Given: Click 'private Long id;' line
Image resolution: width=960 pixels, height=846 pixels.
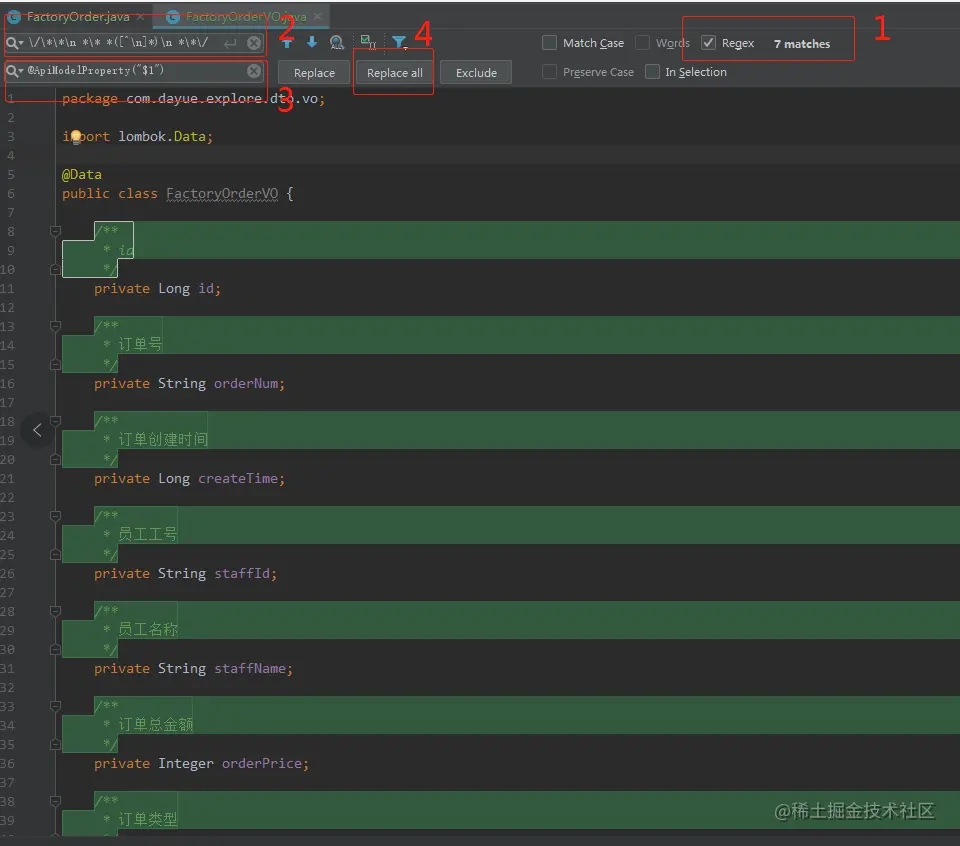Looking at the screenshot, I should [157, 288].
